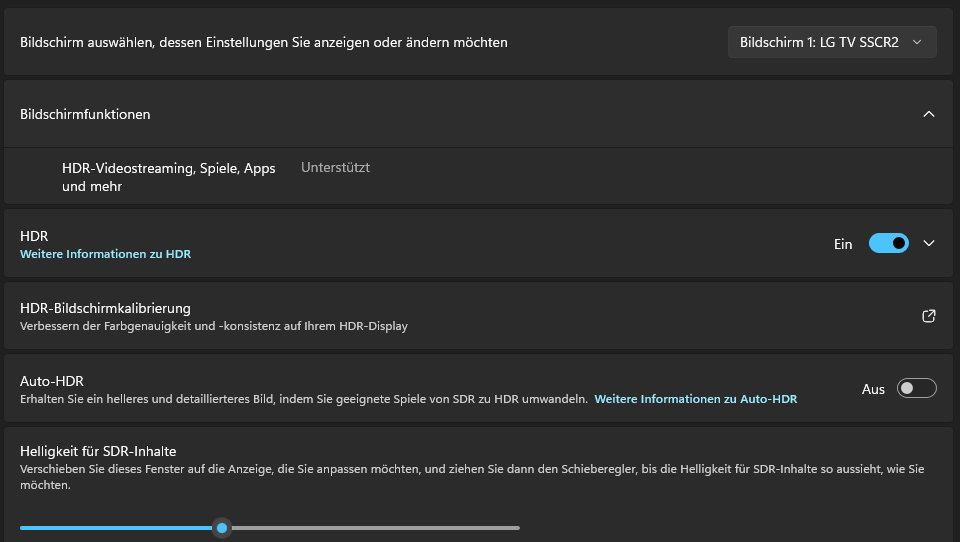Turn off the HDR toggle switch
Image resolution: width=960 pixels, height=542 pixels.
[888, 244]
